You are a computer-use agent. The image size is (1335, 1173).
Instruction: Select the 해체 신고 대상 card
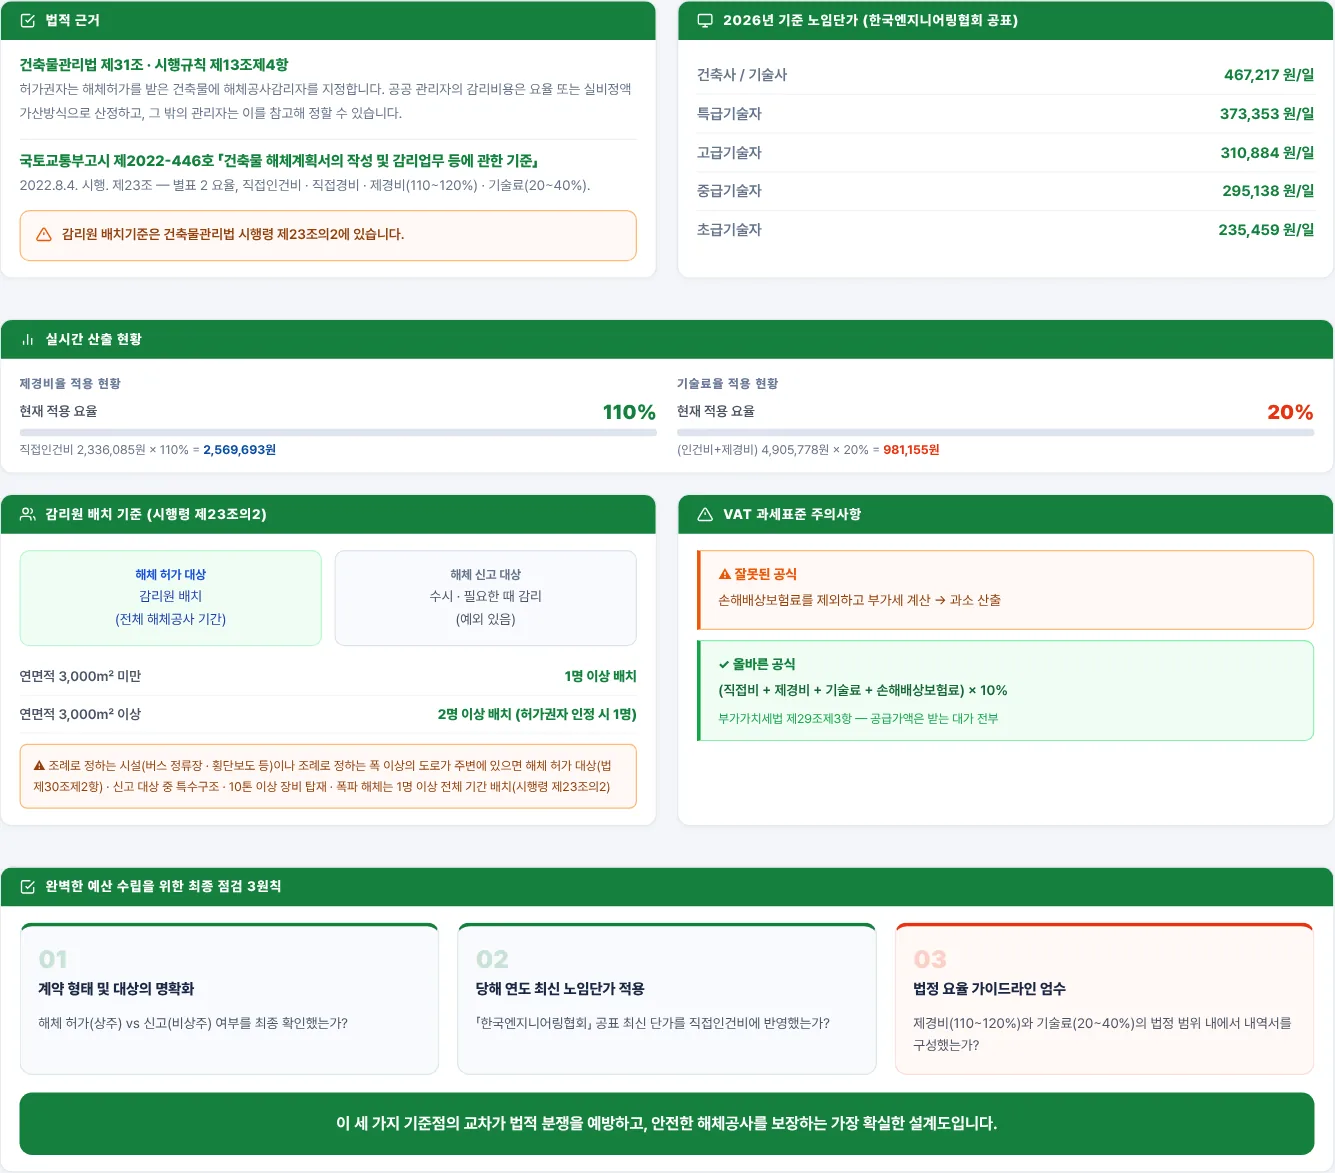(486, 598)
